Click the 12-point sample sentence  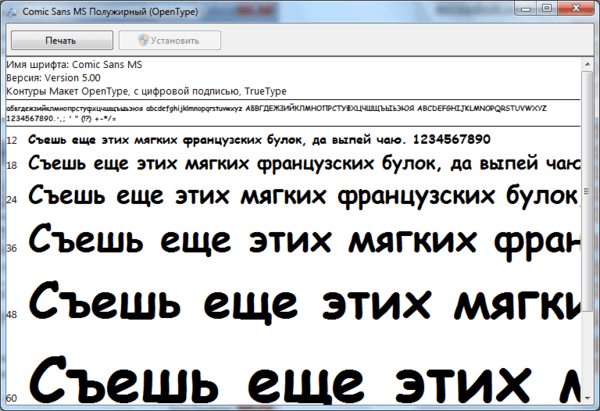click(259, 140)
